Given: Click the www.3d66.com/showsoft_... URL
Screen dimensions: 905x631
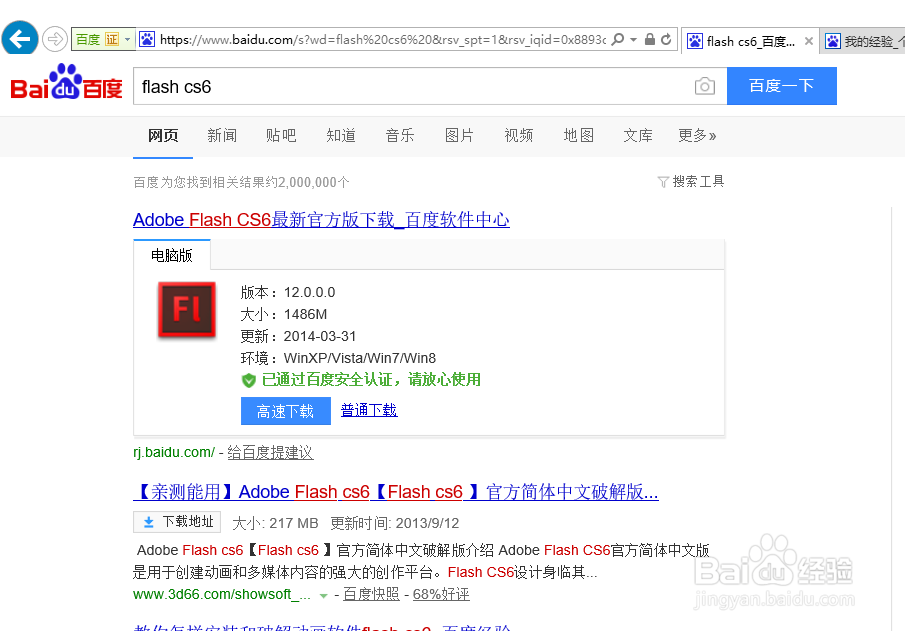Looking at the screenshot, I should point(222,594).
